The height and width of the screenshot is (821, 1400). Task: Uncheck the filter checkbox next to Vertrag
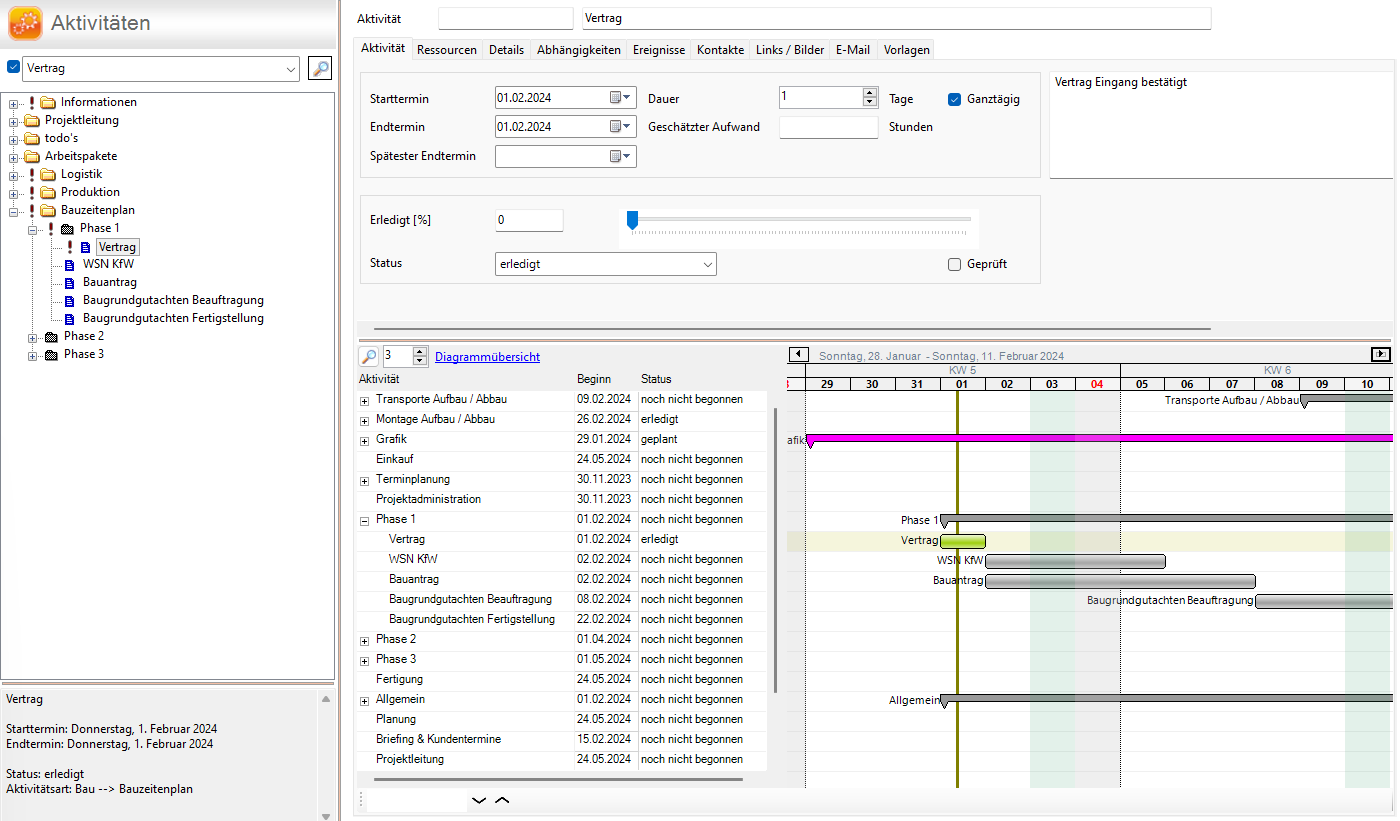point(13,68)
